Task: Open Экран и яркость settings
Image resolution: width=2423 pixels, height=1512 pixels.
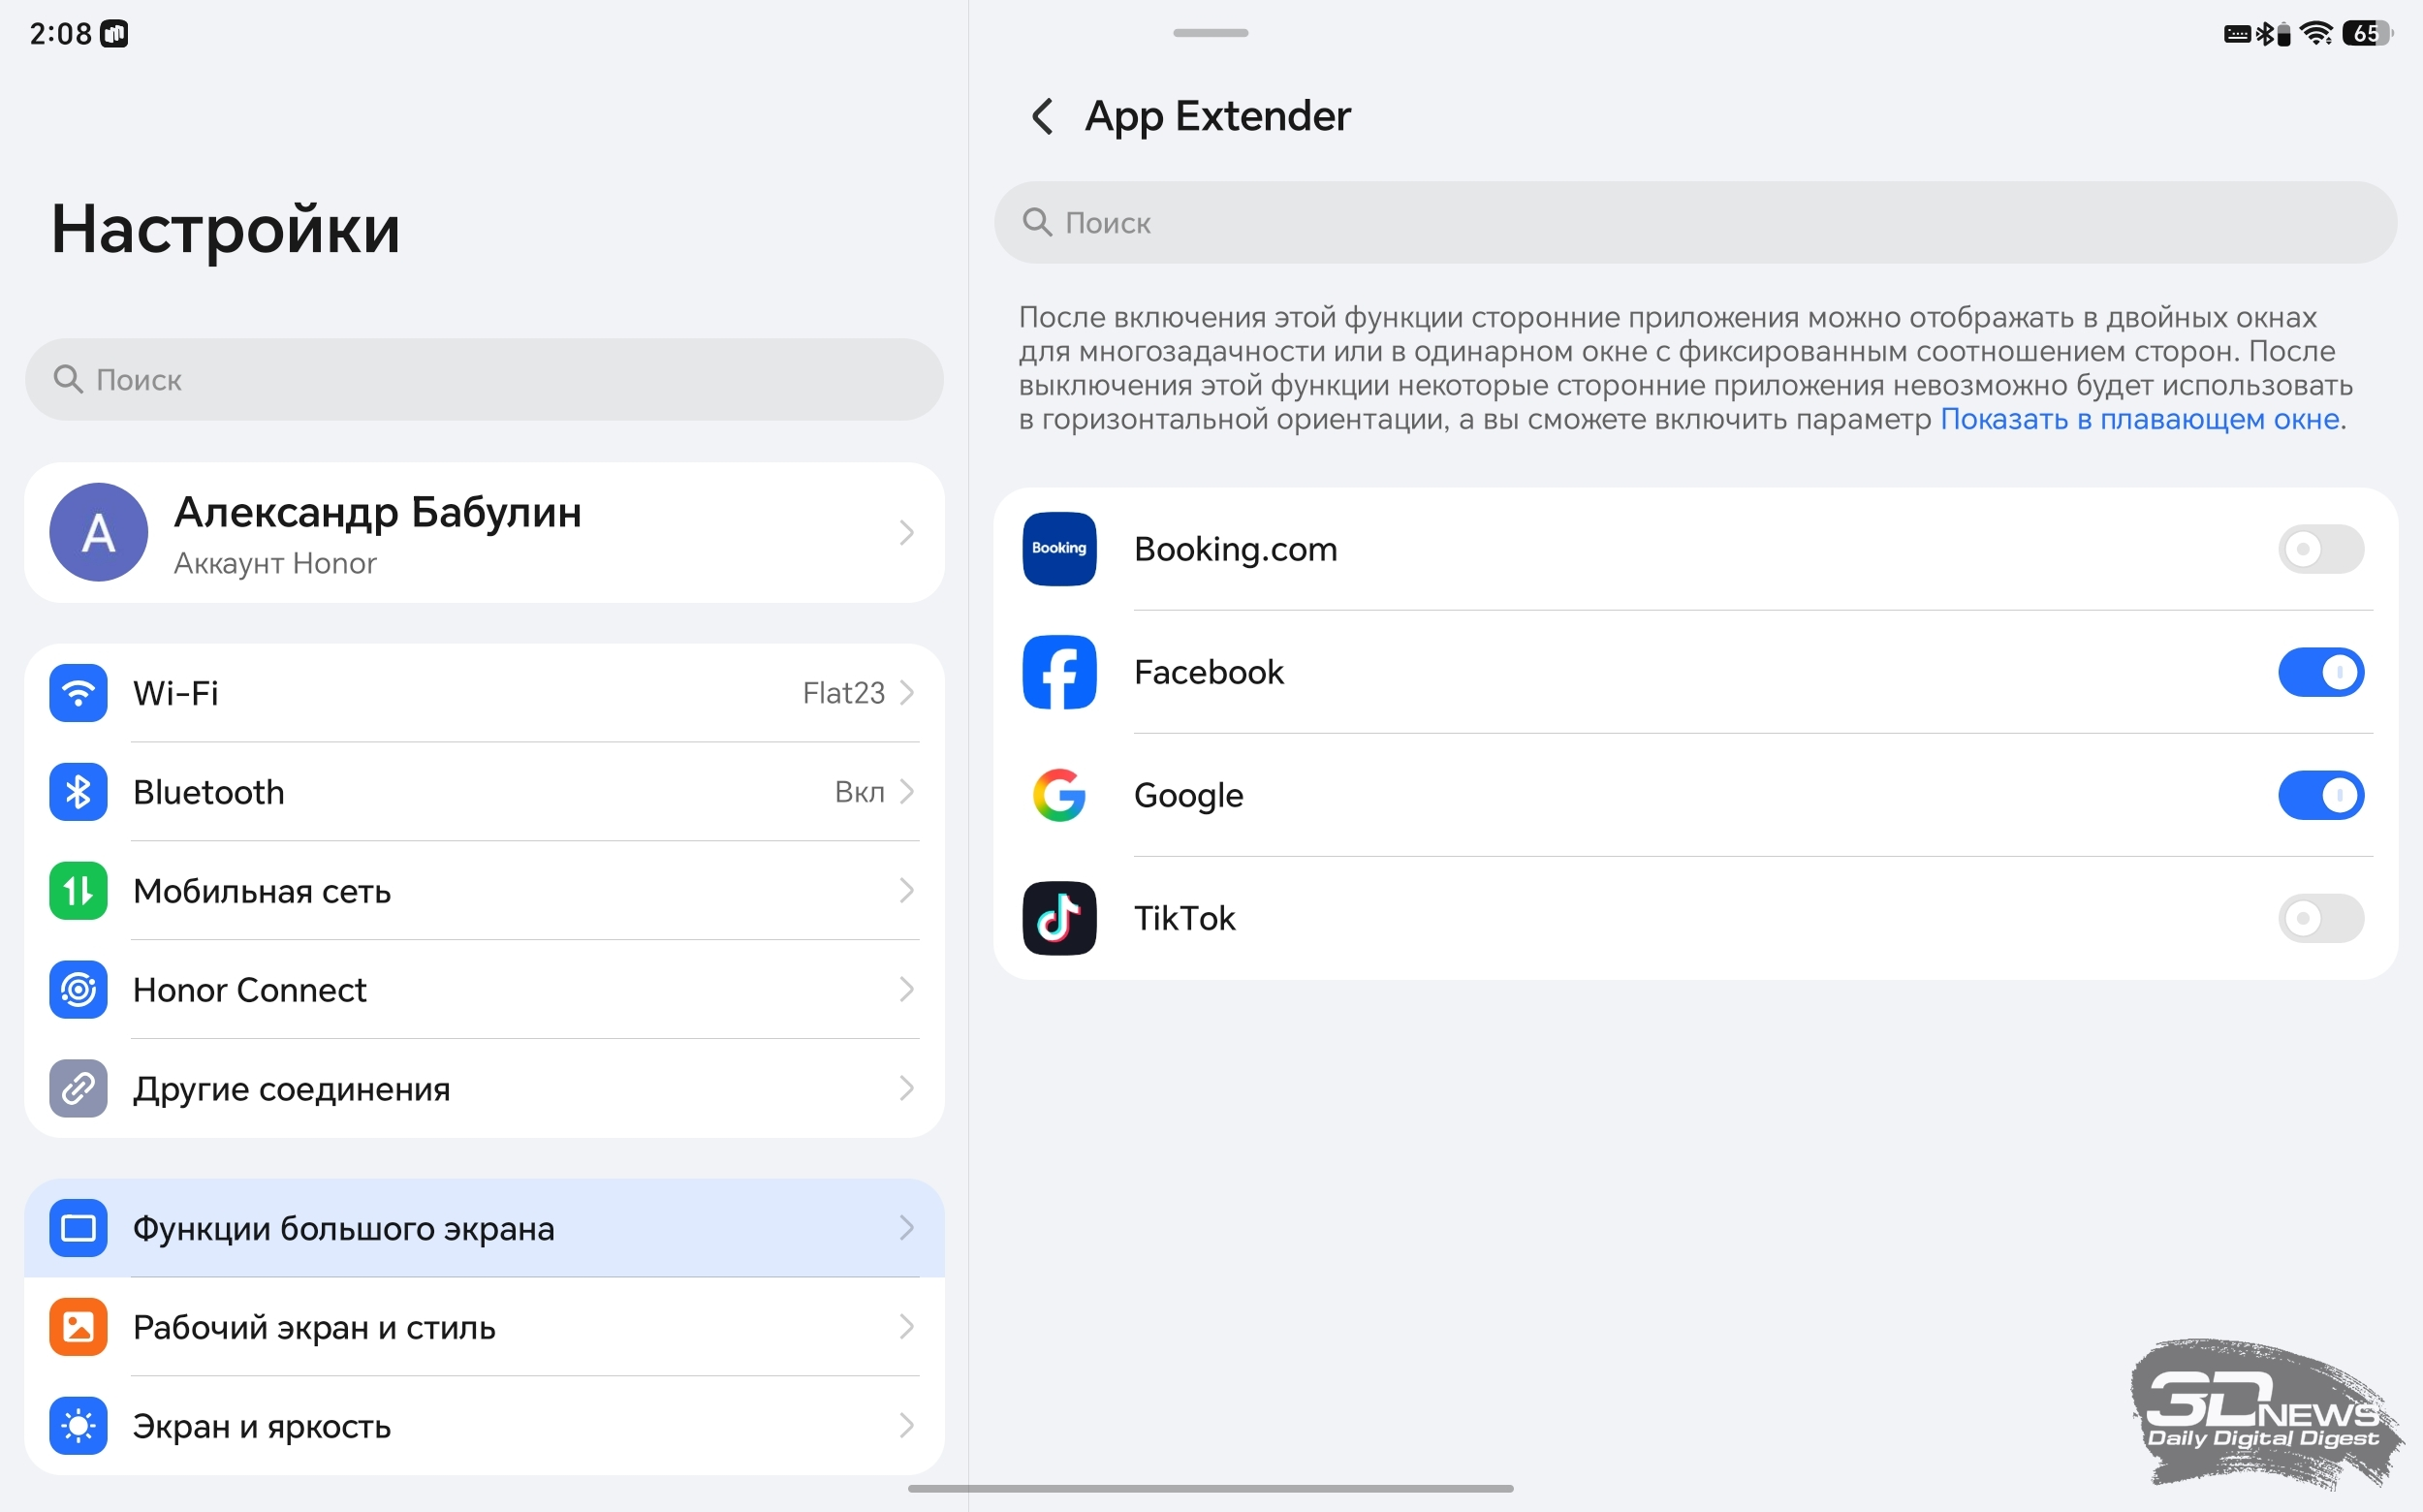Action: [x=484, y=1426]
